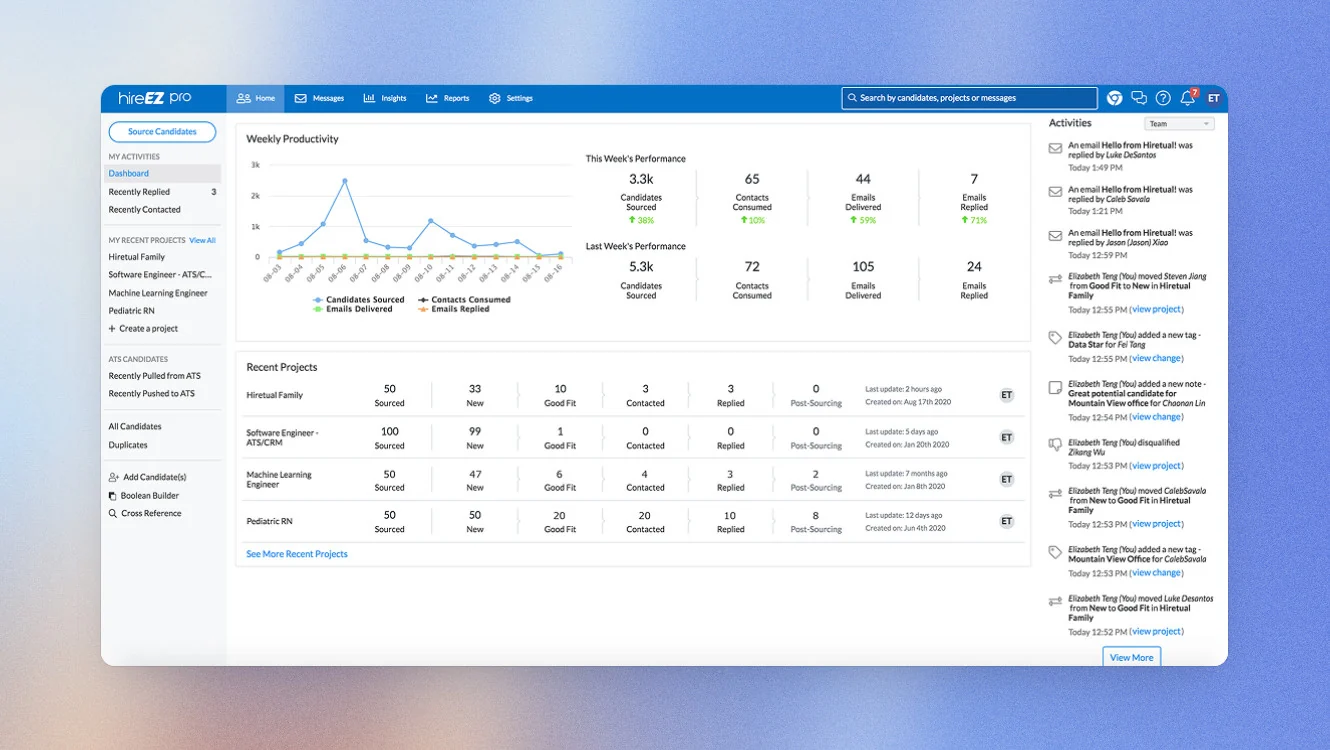Click the plus icon beside Create a project
The height and width of the screenshot is (750, 1330).
coord(112,328)
